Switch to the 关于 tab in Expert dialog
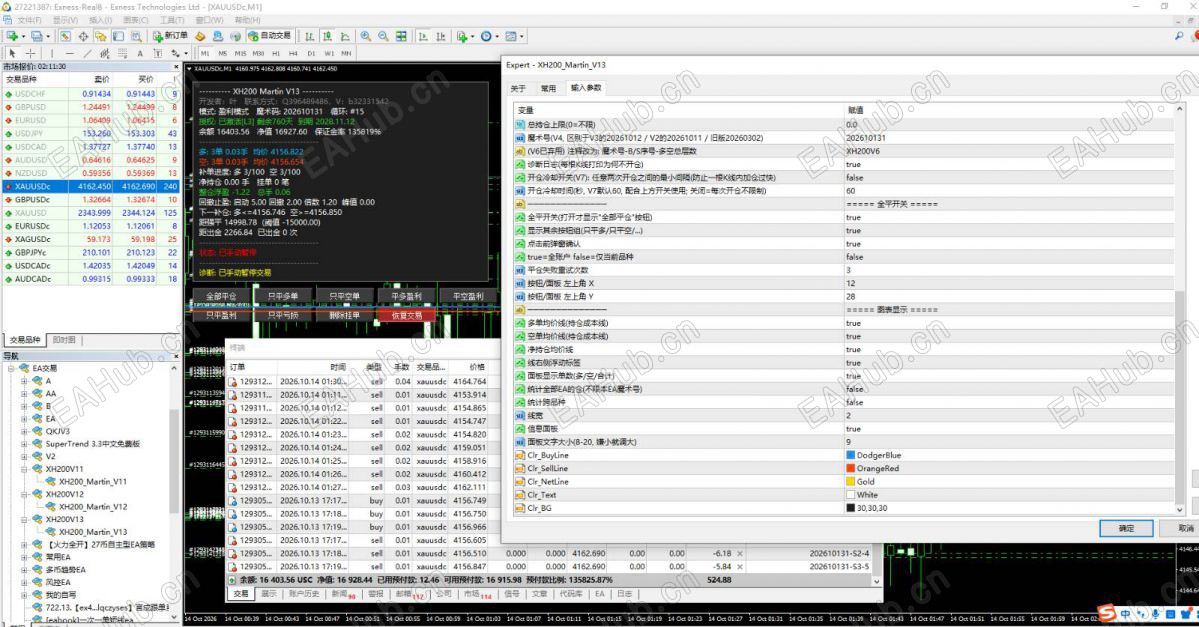Screen dimensions: 1199x627 click(518, 89)
